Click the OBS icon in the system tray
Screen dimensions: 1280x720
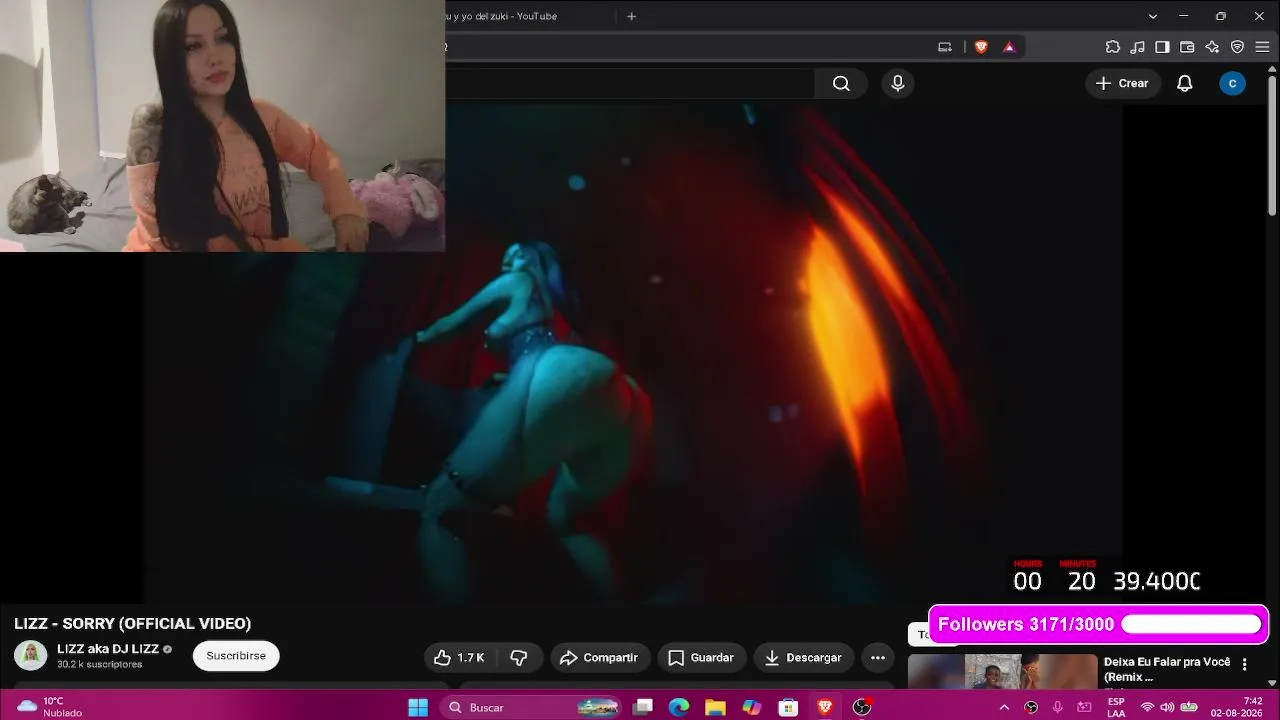tap(1031, 708)
